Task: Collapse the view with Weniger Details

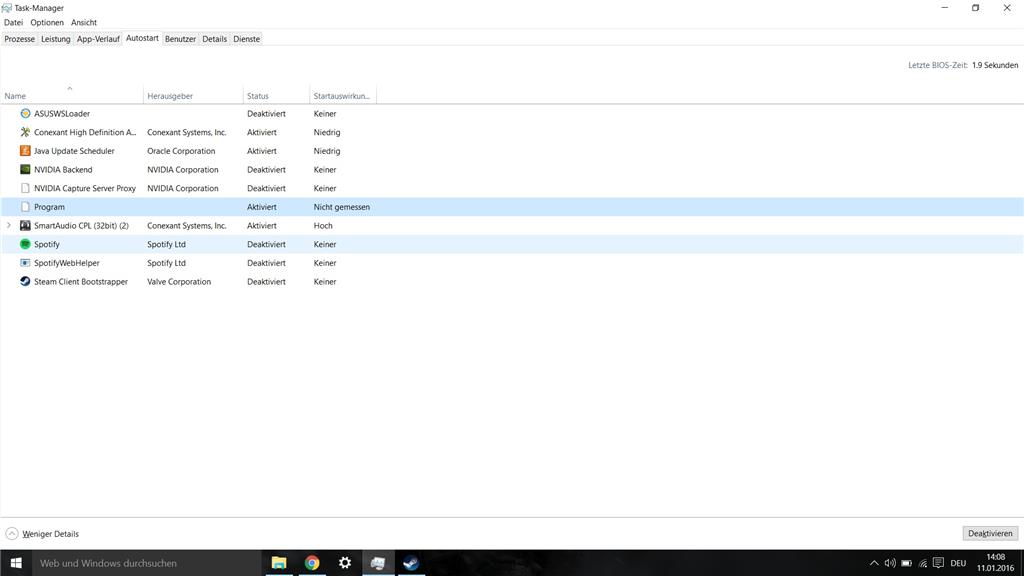Action: pyautogui.click(x=42, y=534)
